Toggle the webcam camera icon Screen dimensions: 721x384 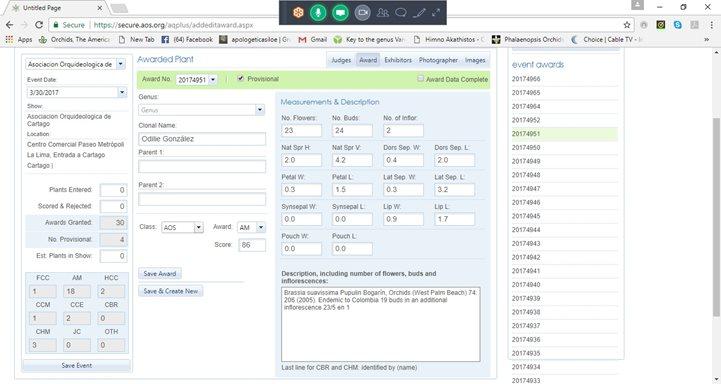click(362, 12)
